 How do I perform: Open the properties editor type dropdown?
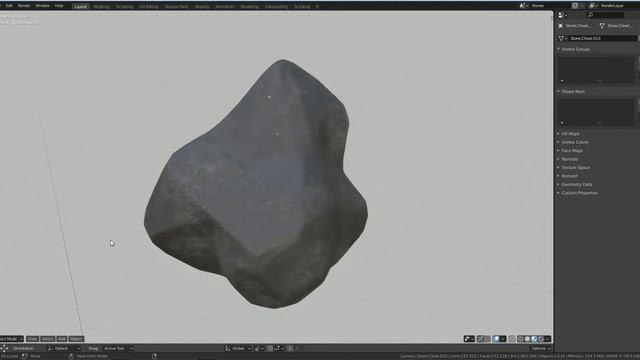click(x=563, y=15)
